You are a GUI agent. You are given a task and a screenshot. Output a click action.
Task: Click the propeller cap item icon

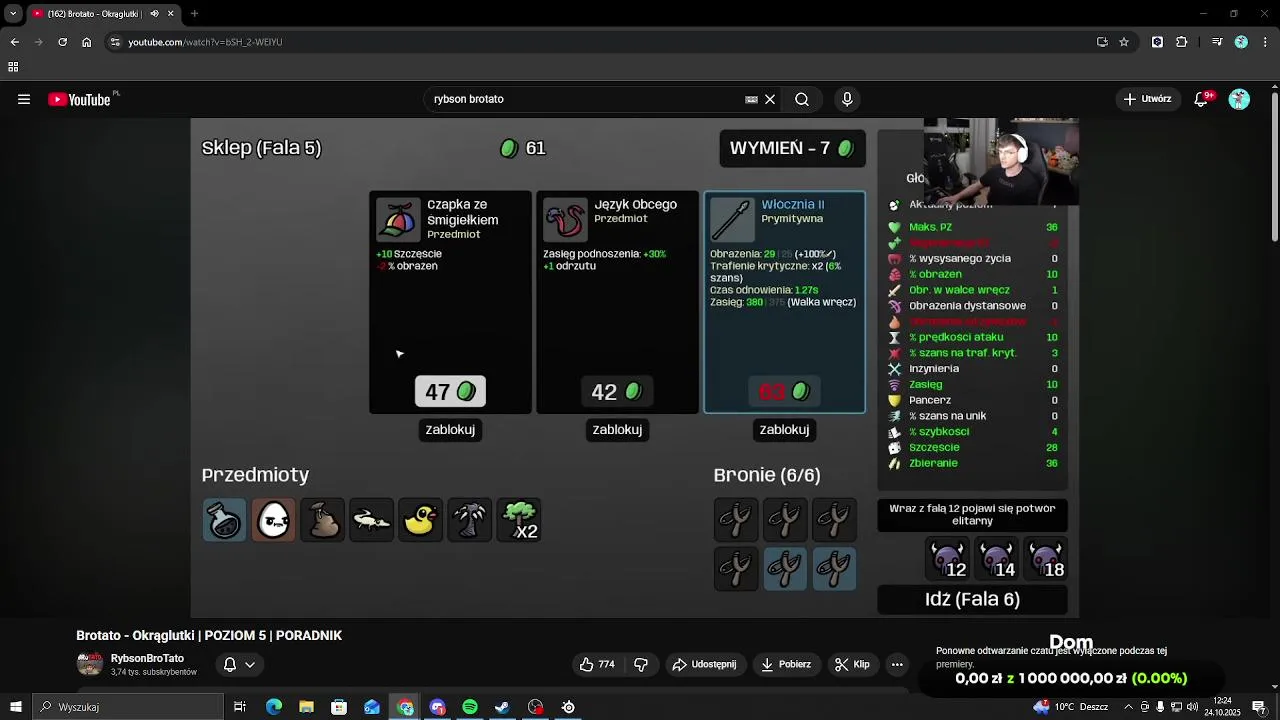(398, 220)
